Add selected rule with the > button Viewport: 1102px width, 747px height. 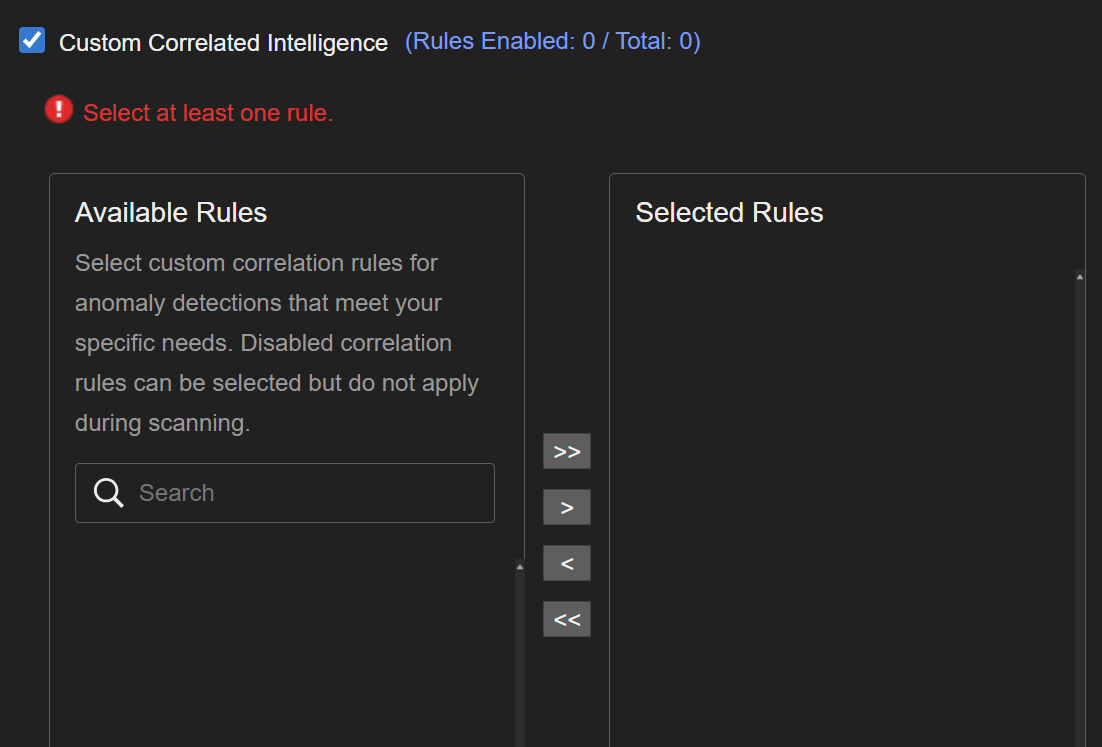click(567, 507)
